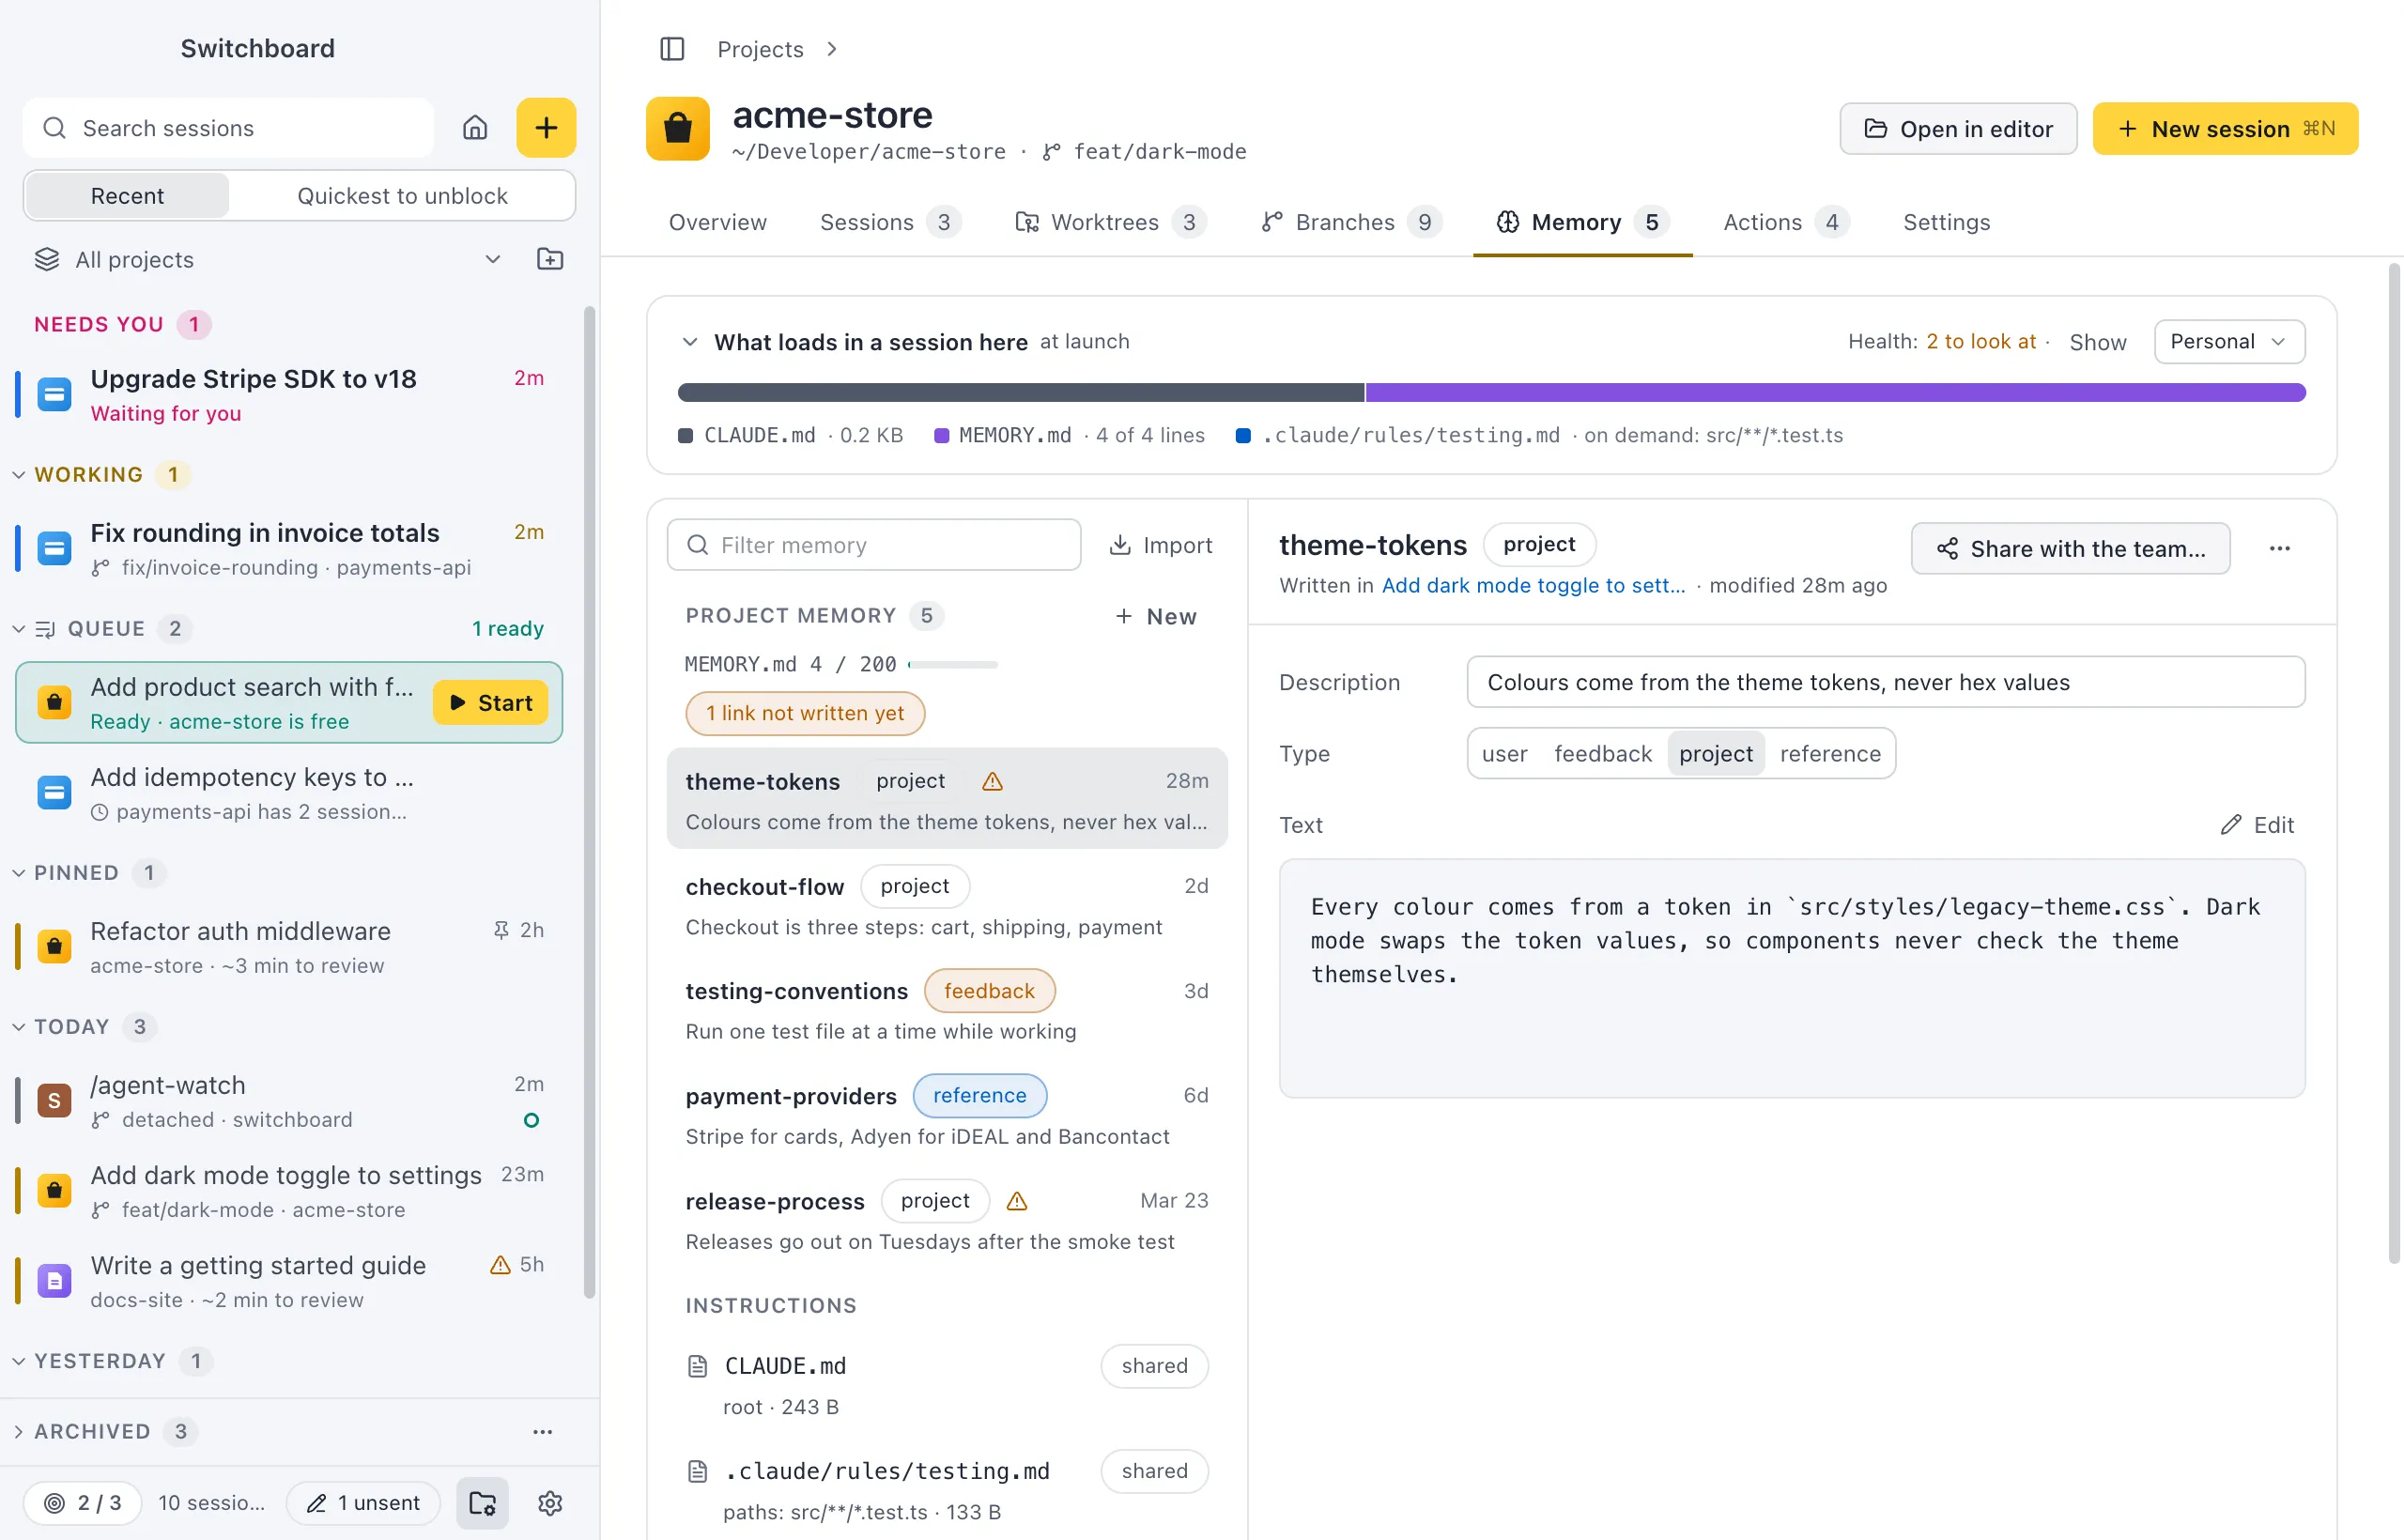
Task: Expand the Archived section
Action: pos(19,1432)
